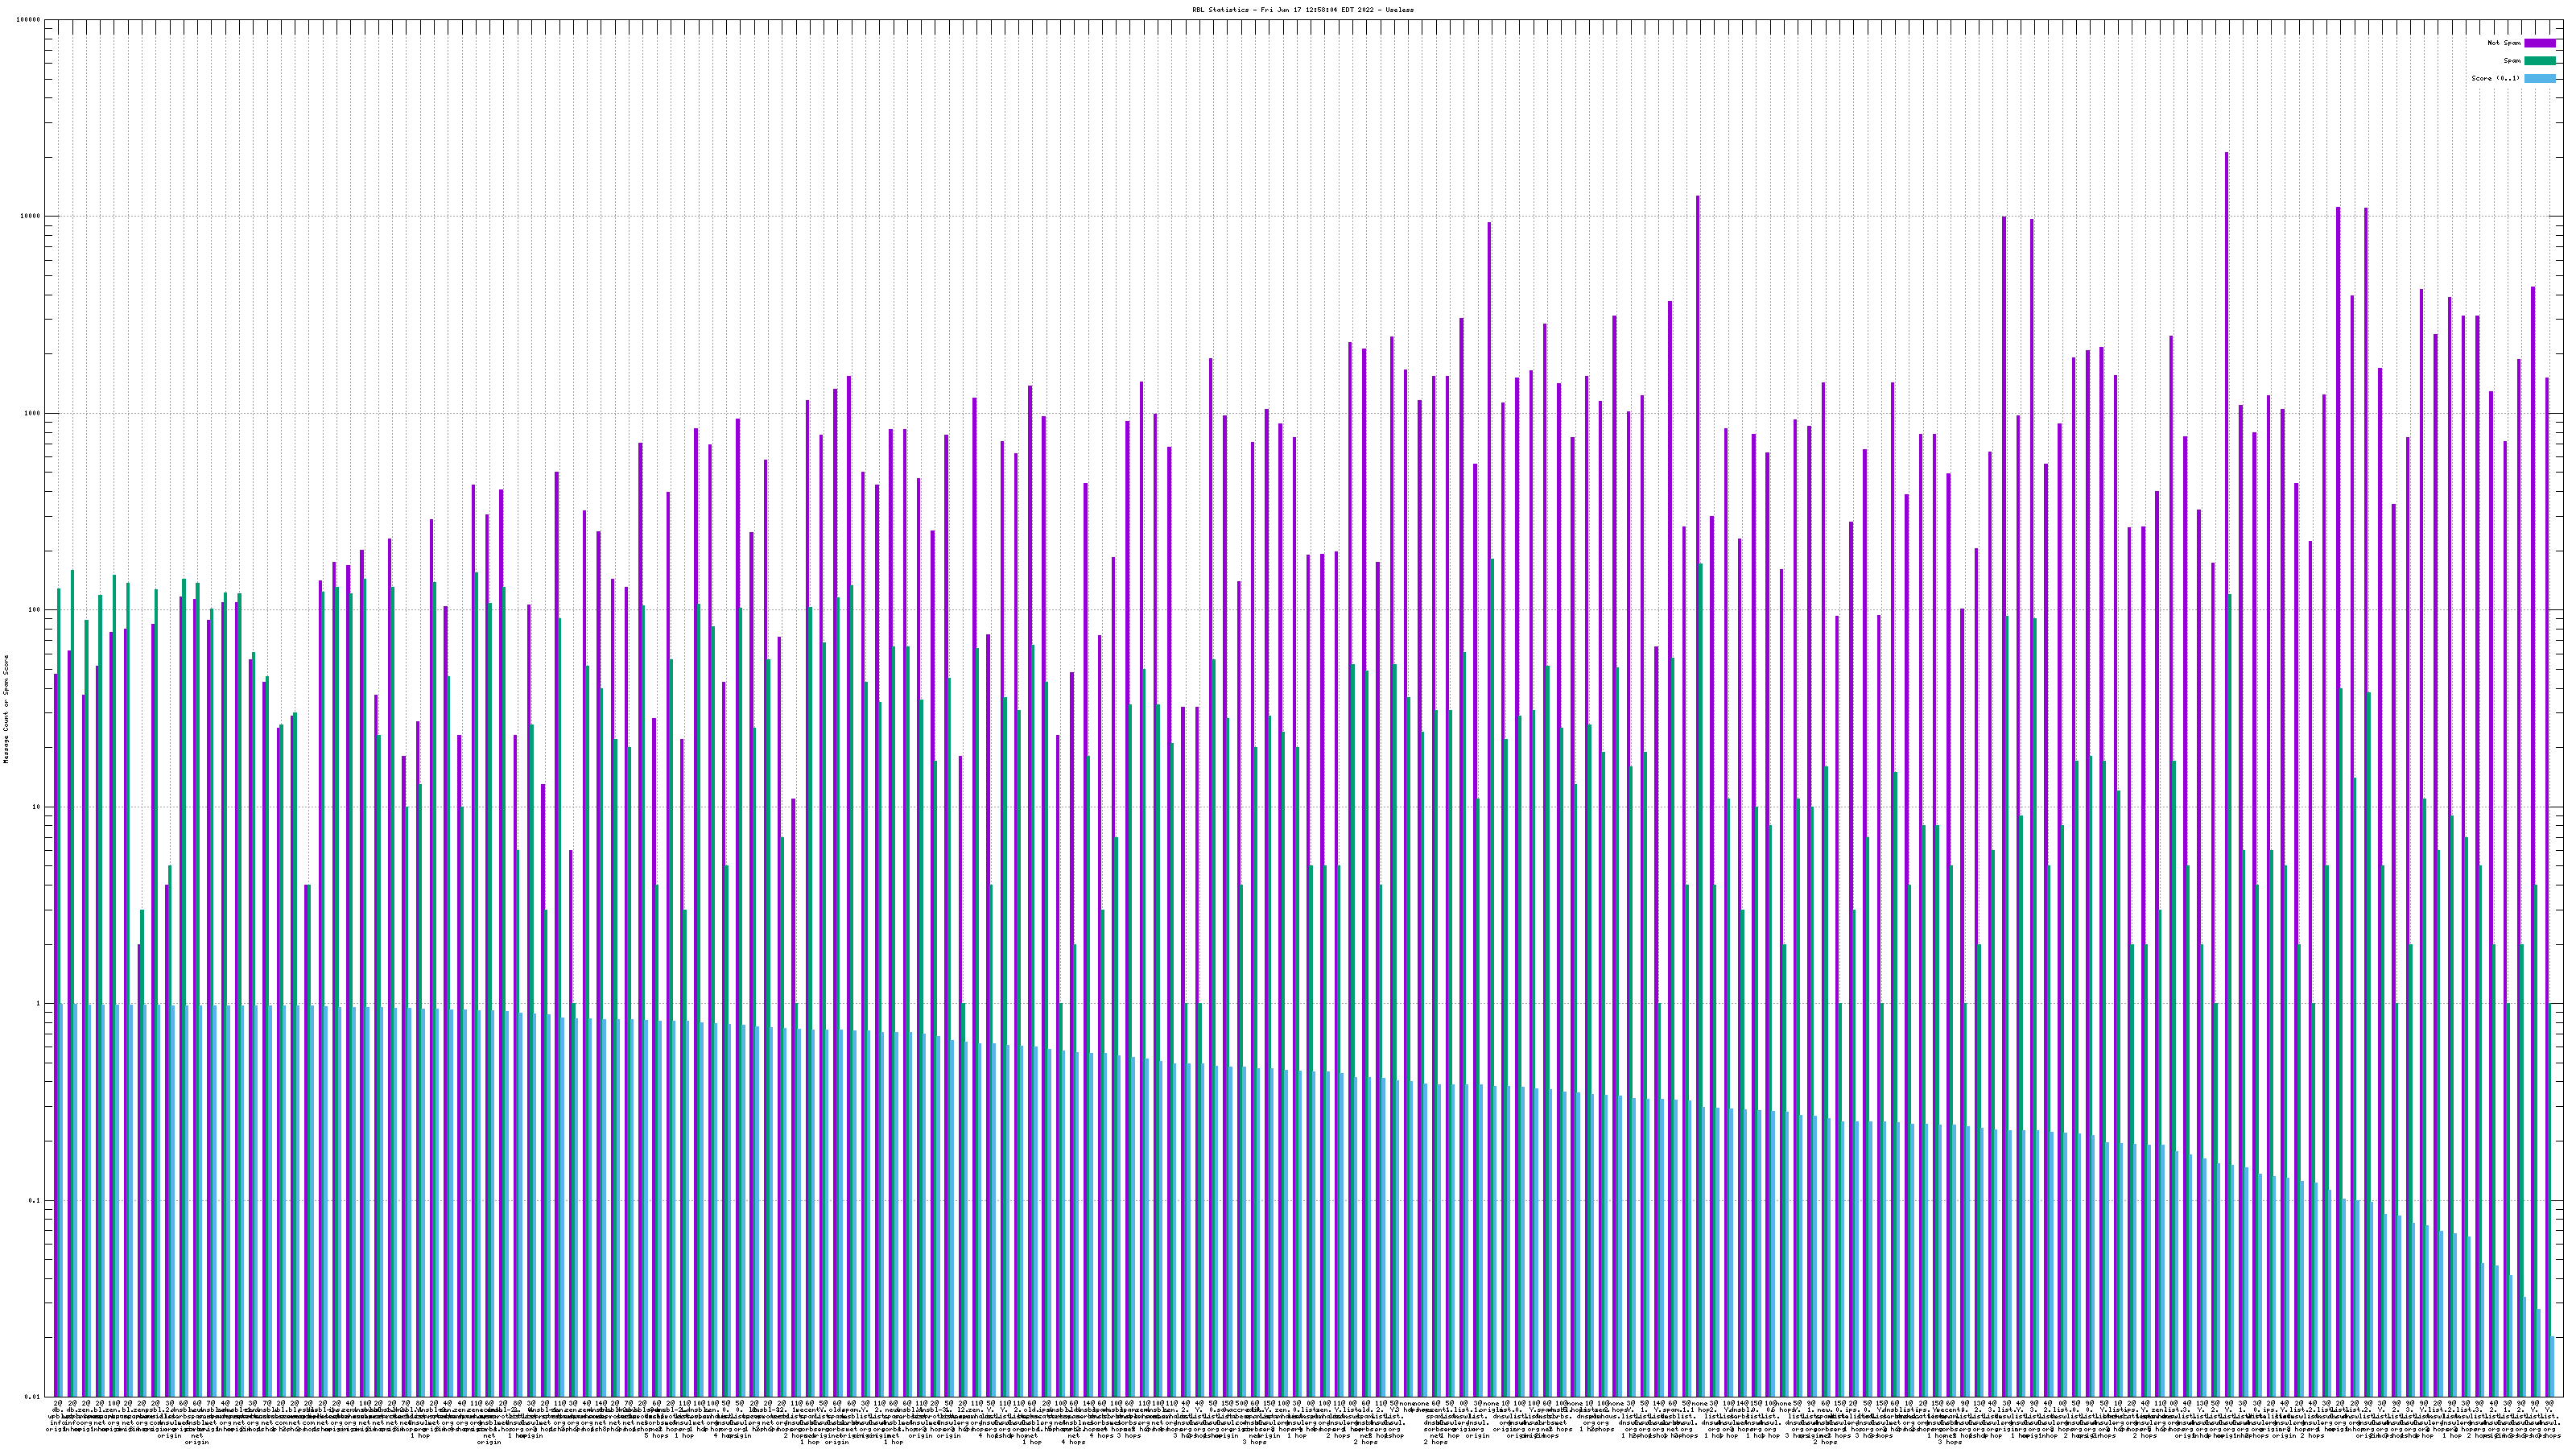Viewport: 2576px width, 1449px height.
Task: Click the blue Score (0..1) legend swatch
Action: point(2539,79)
